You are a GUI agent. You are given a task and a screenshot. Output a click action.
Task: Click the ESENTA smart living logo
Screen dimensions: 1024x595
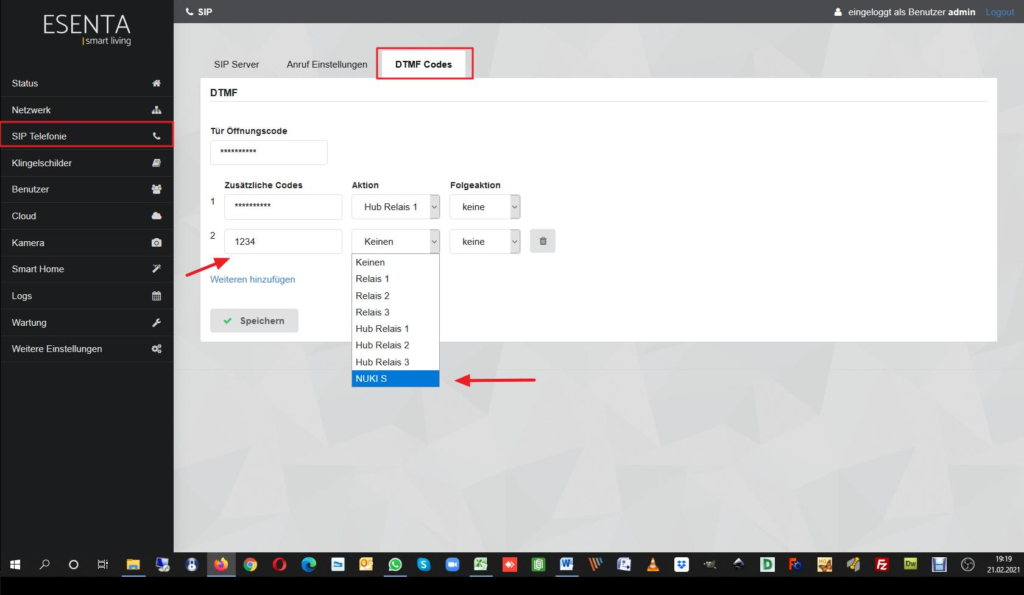pyautogui.click(x=87, y=30)
